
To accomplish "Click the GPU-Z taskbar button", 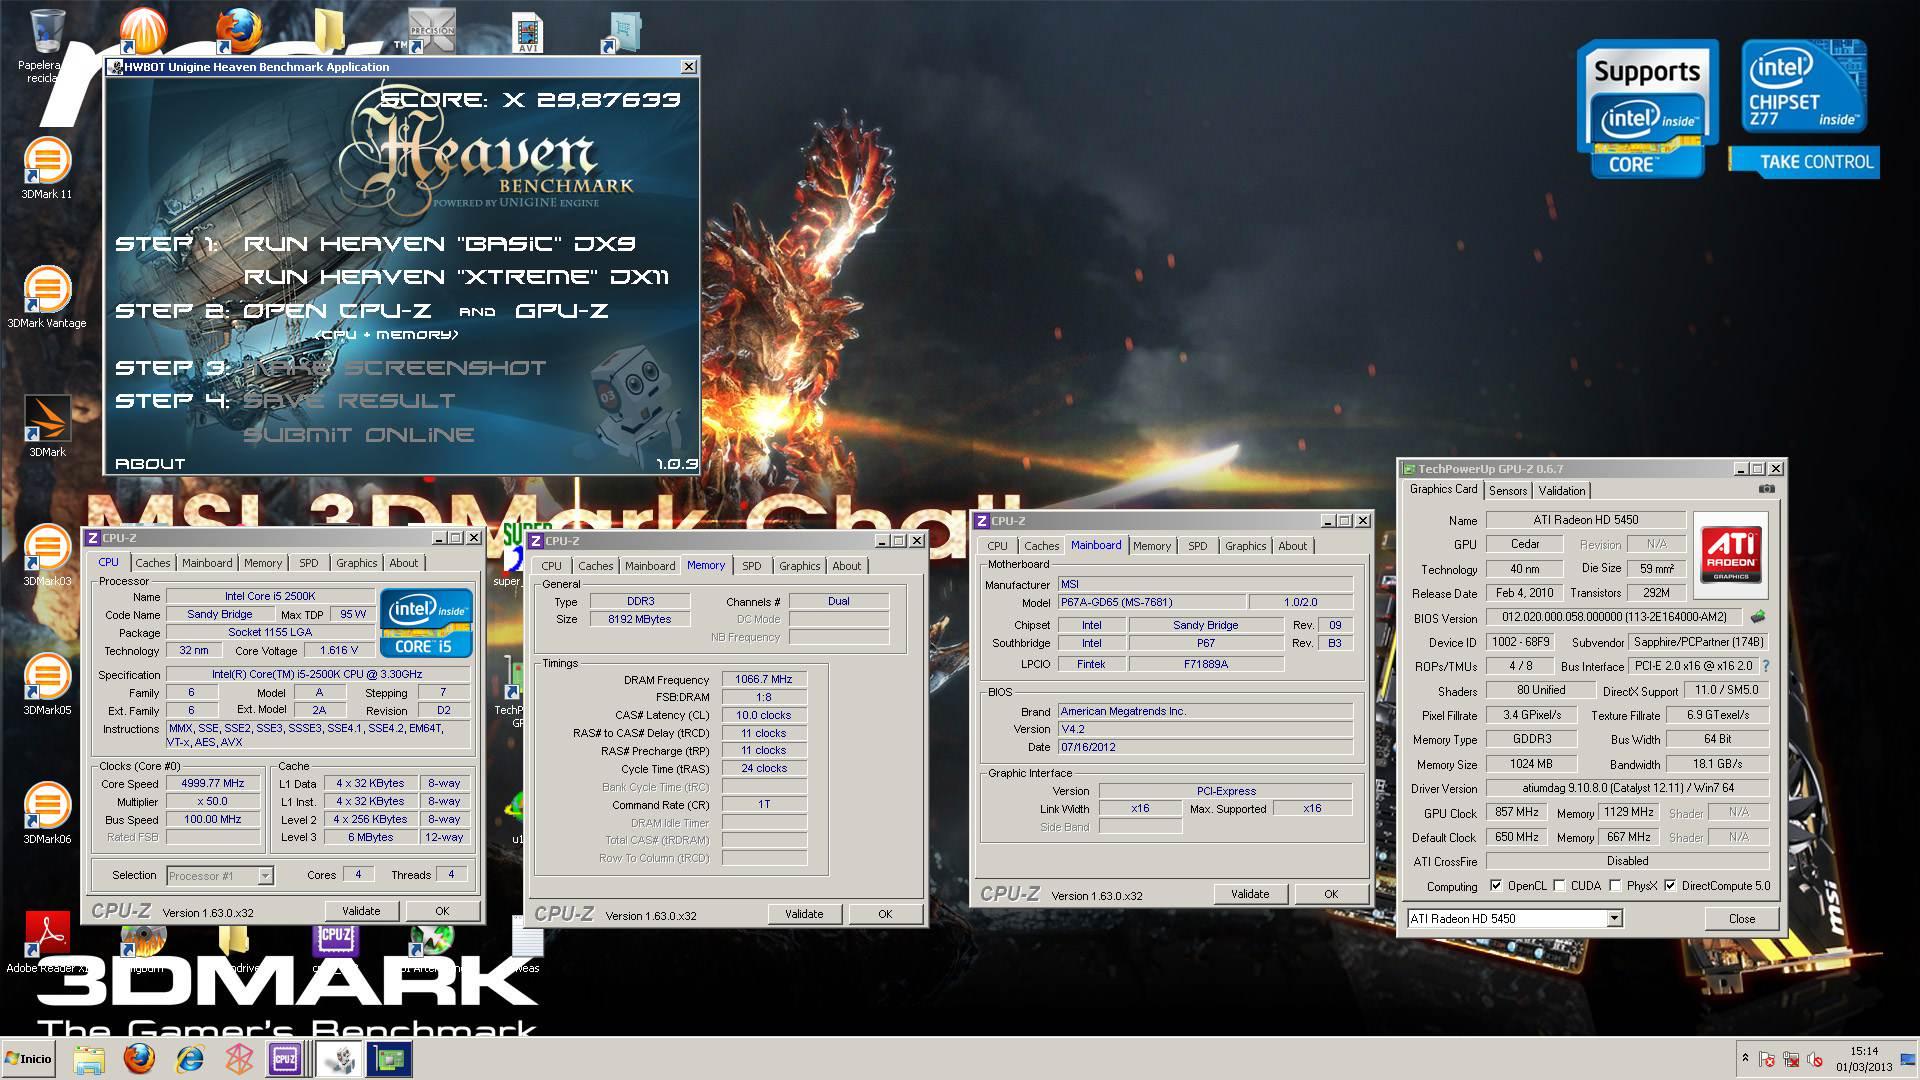I will (x=388, y=1059).
